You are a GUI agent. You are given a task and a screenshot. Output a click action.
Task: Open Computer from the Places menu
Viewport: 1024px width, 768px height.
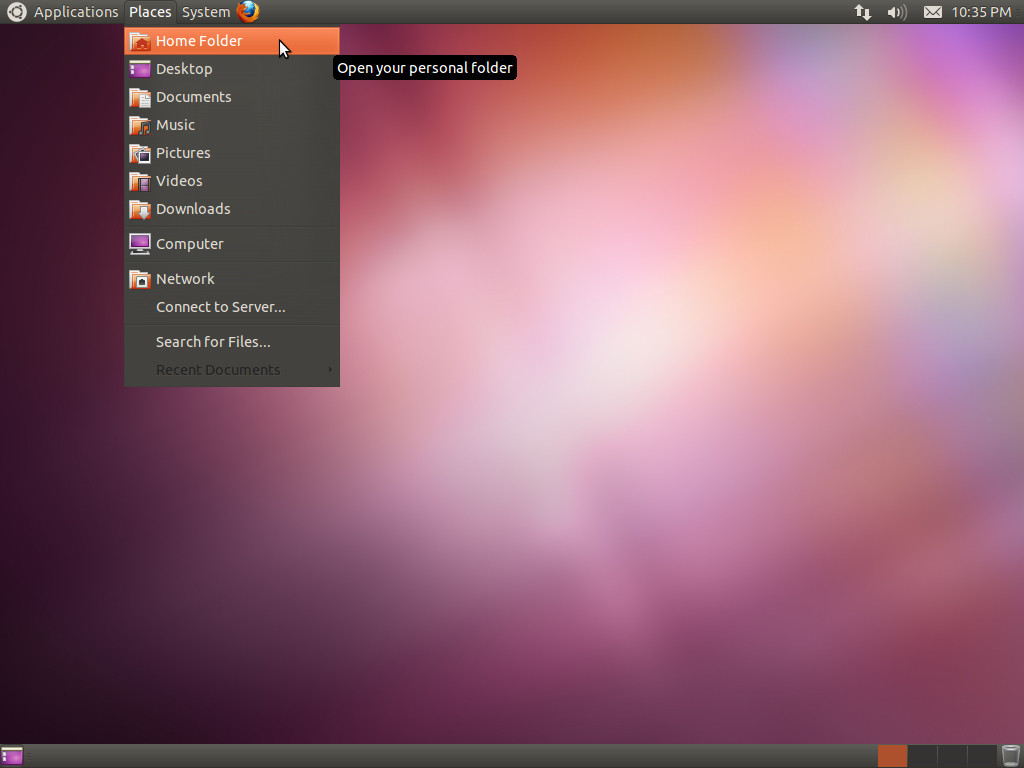pyautogui.click(x=232, y=244)
